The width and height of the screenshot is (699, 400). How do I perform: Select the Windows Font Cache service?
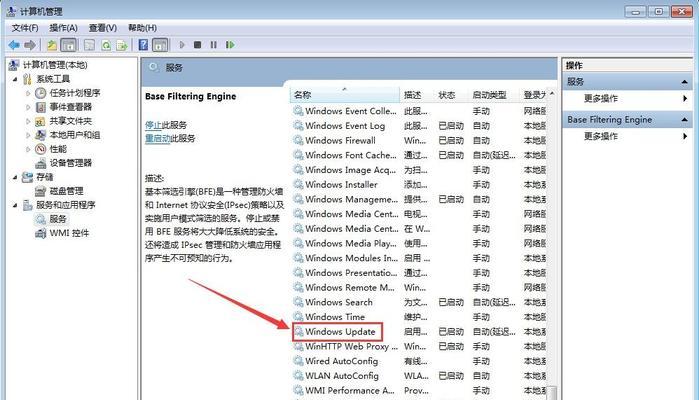350,155
